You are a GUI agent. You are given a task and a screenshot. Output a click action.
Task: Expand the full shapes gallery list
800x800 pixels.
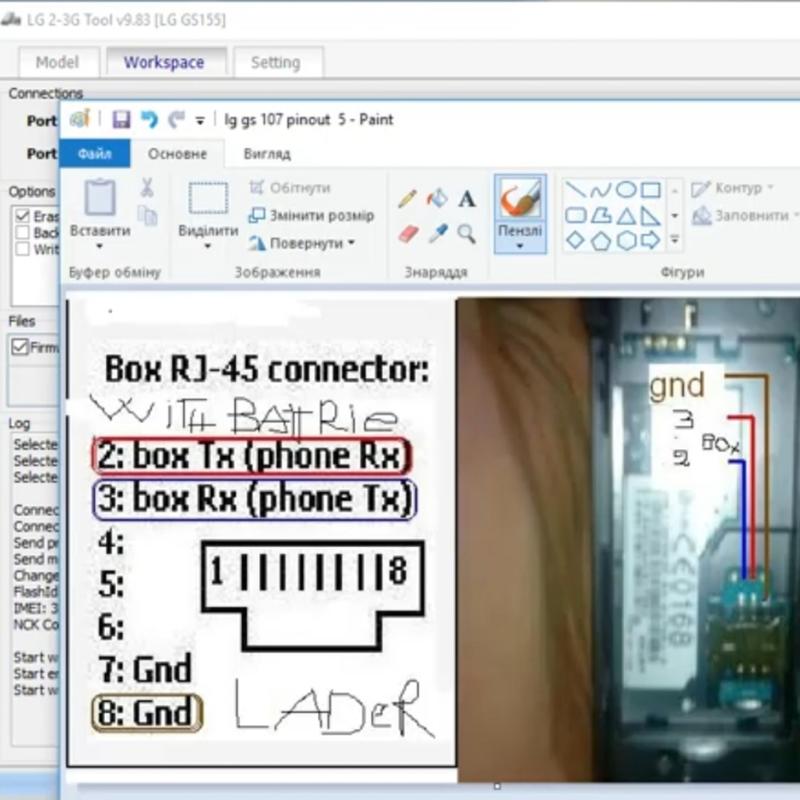point(674,239)
